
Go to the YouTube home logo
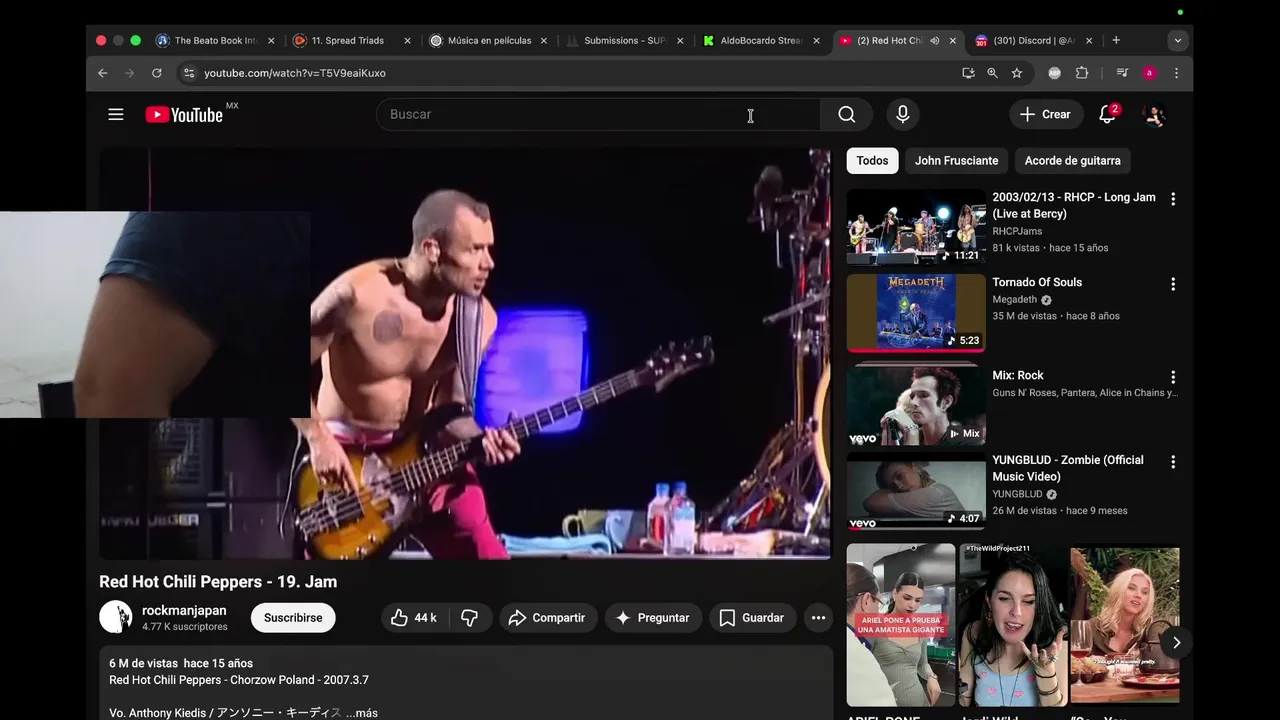pyautogui.click(x=185, y=115)
